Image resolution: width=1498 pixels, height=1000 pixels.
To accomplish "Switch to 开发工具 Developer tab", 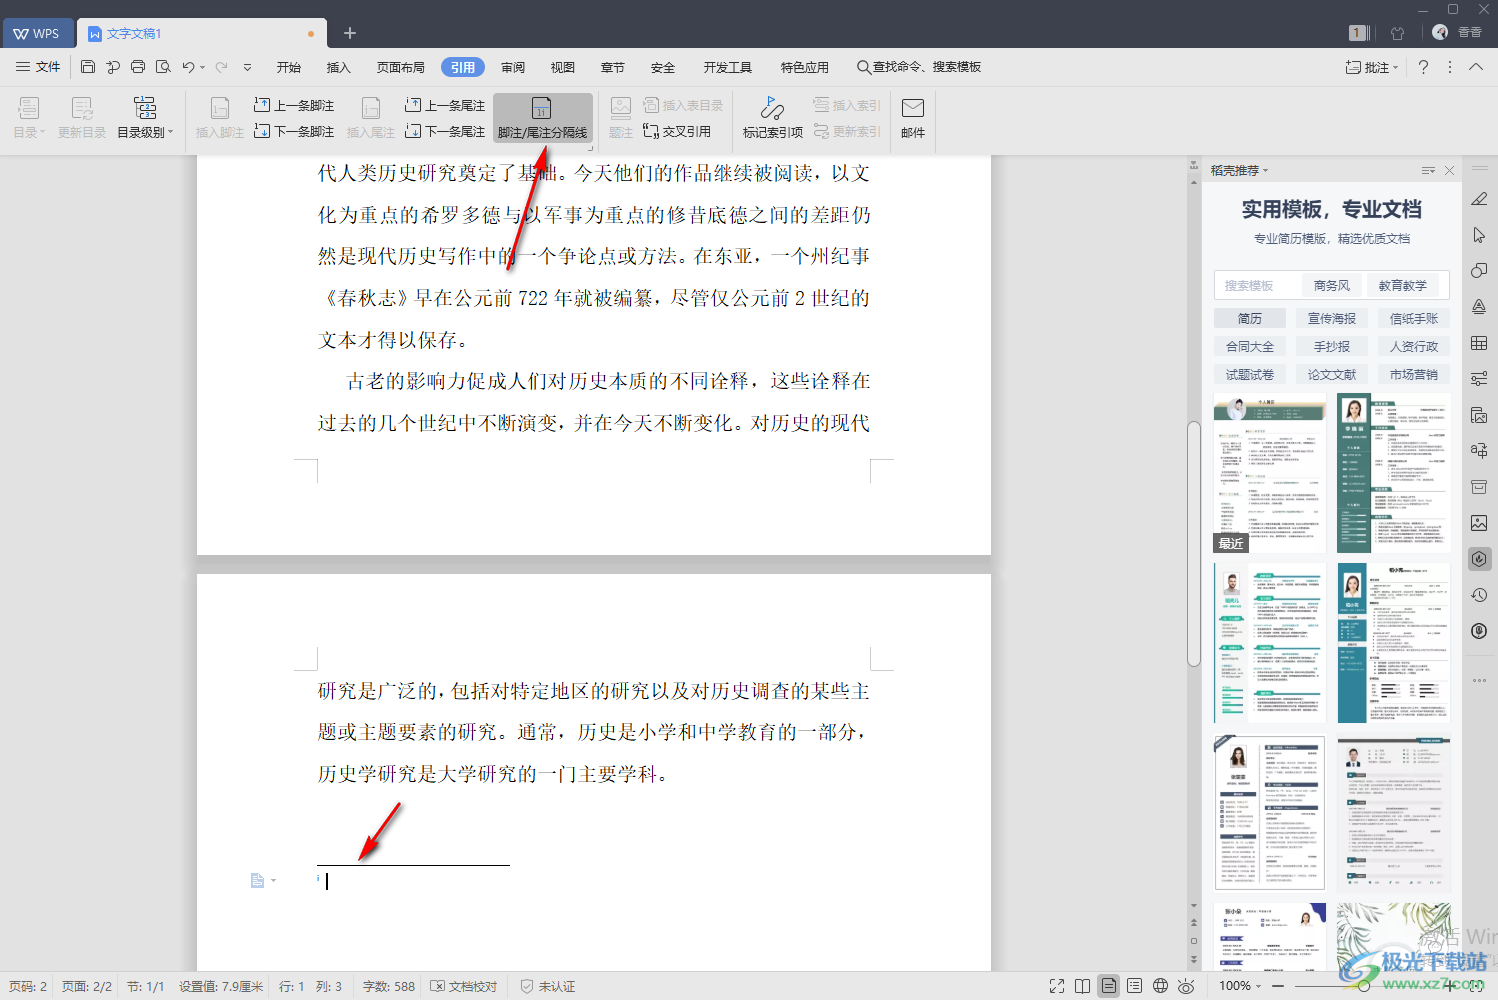I will point(728,67).
